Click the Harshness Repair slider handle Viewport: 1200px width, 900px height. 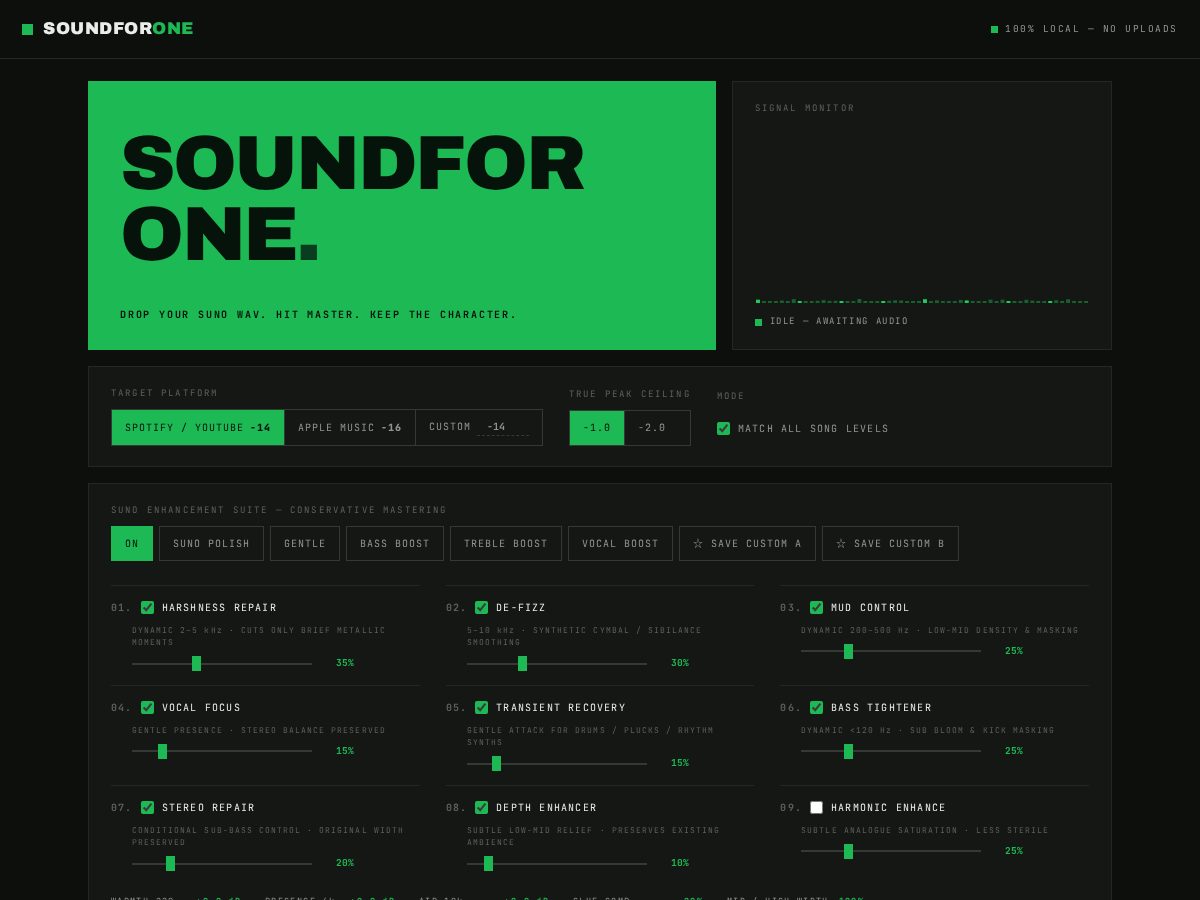(x=196, y=663)
